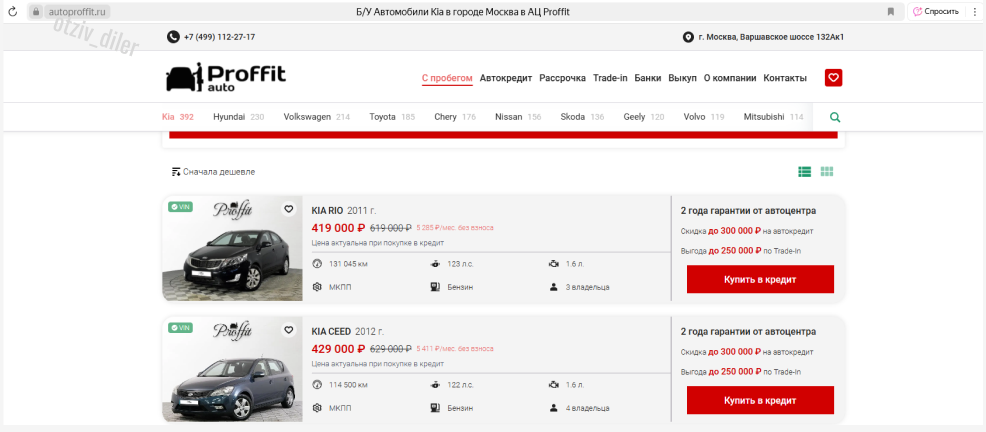Screen dimensions: 986x432
Task: Open the KIA RIO car photo
Action: point(232,248)
